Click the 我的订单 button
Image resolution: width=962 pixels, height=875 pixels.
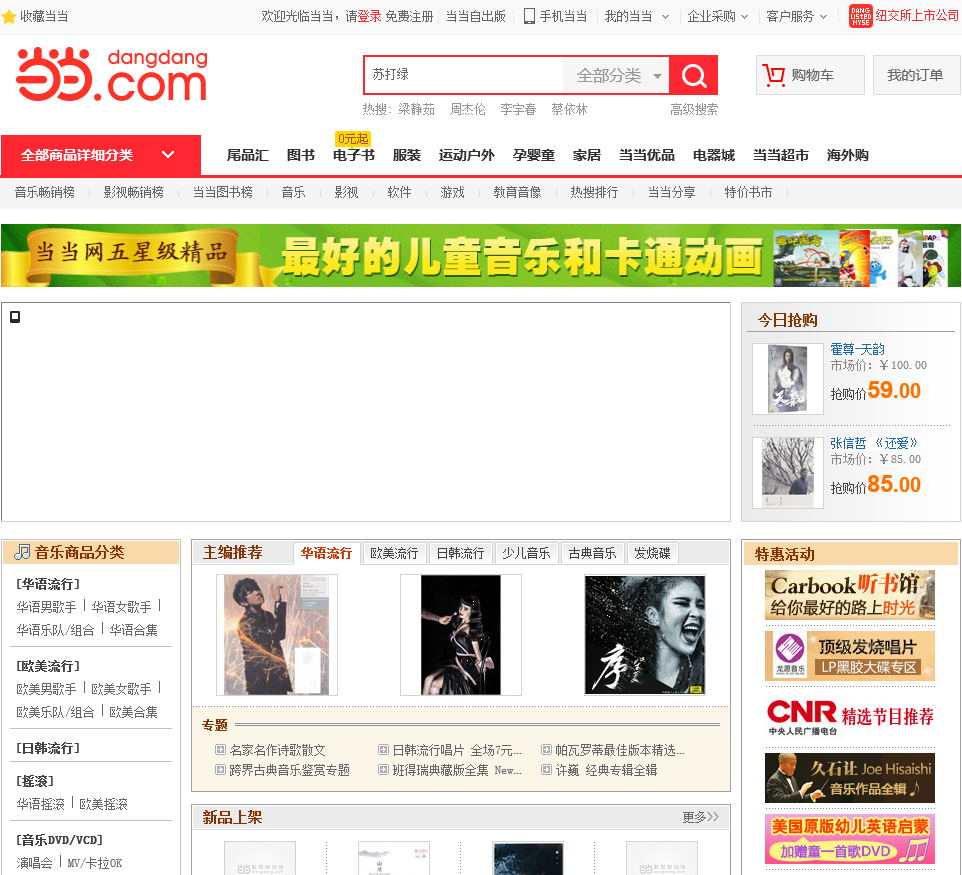[916, 75]
